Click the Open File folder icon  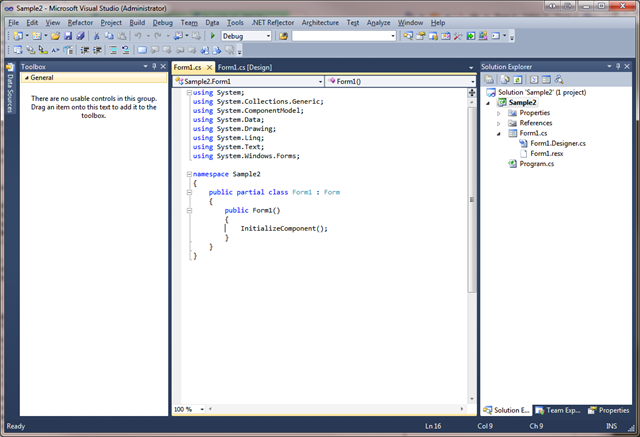point(56,36)
